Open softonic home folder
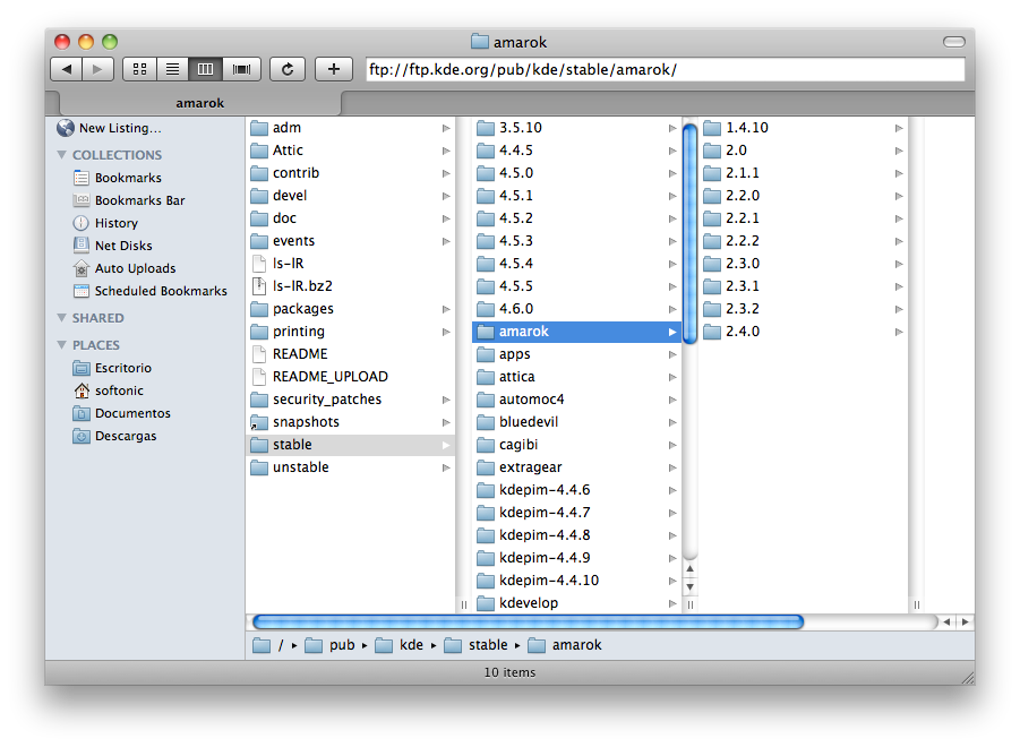The image size is (1020, 747). tap(108, 390)
